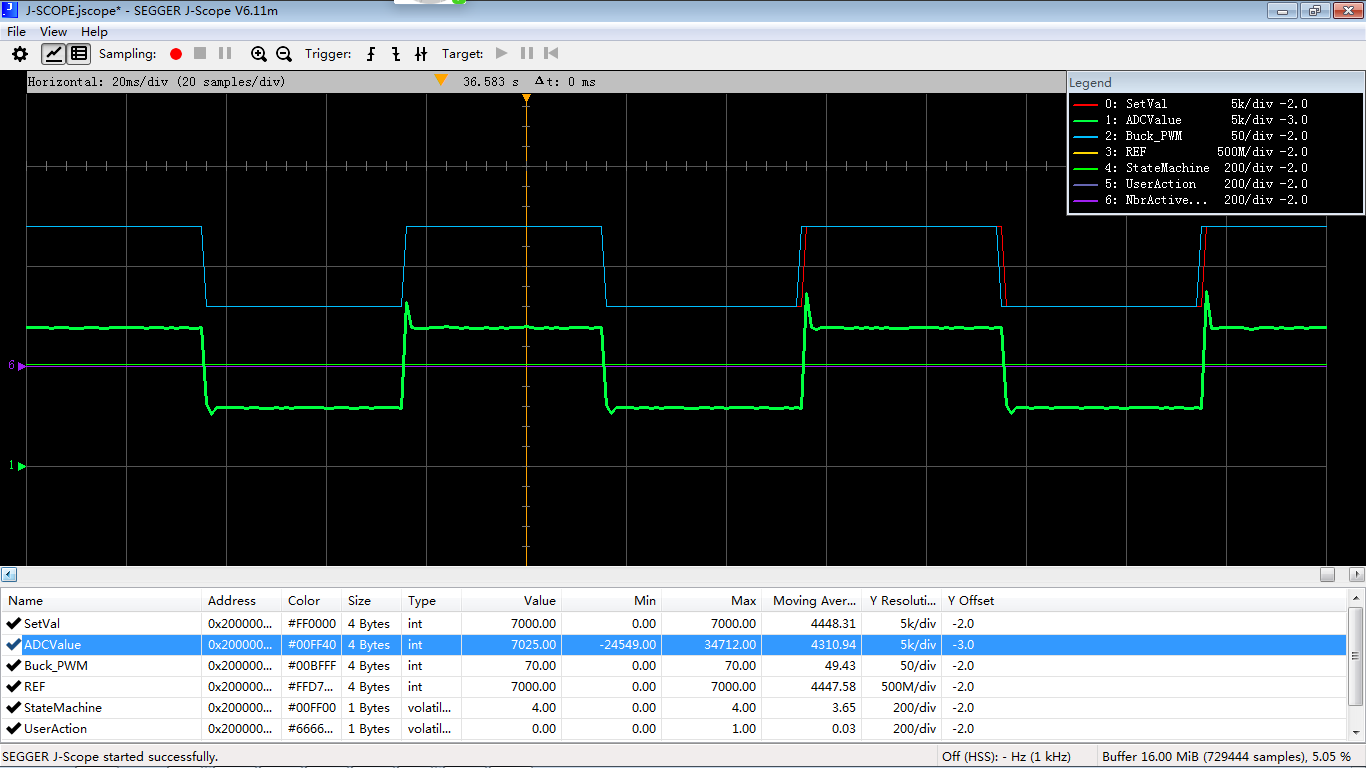The width and height of the screenshot is (1366, 768).
Task: Toggle SetVal checkmark
Action: pos(13,623)
